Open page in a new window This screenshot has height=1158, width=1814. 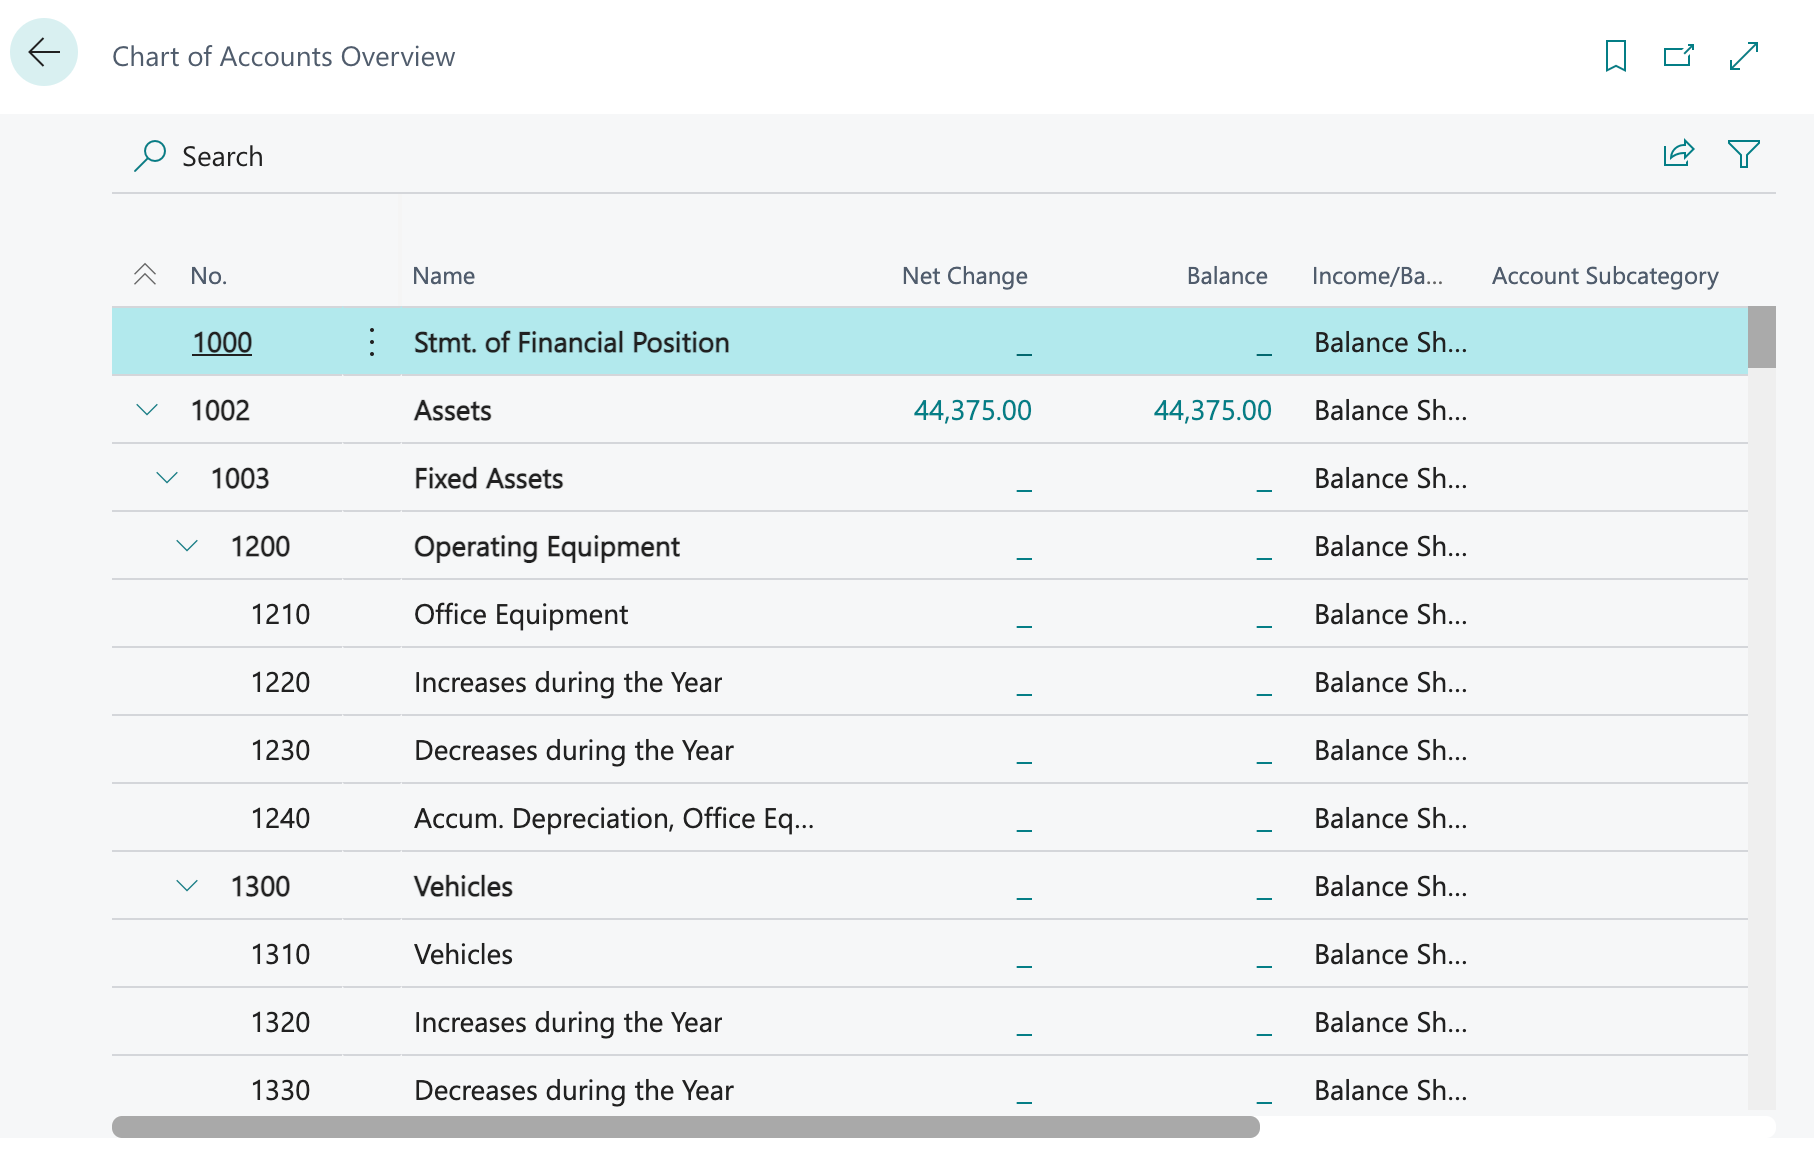click(1679, 56)
